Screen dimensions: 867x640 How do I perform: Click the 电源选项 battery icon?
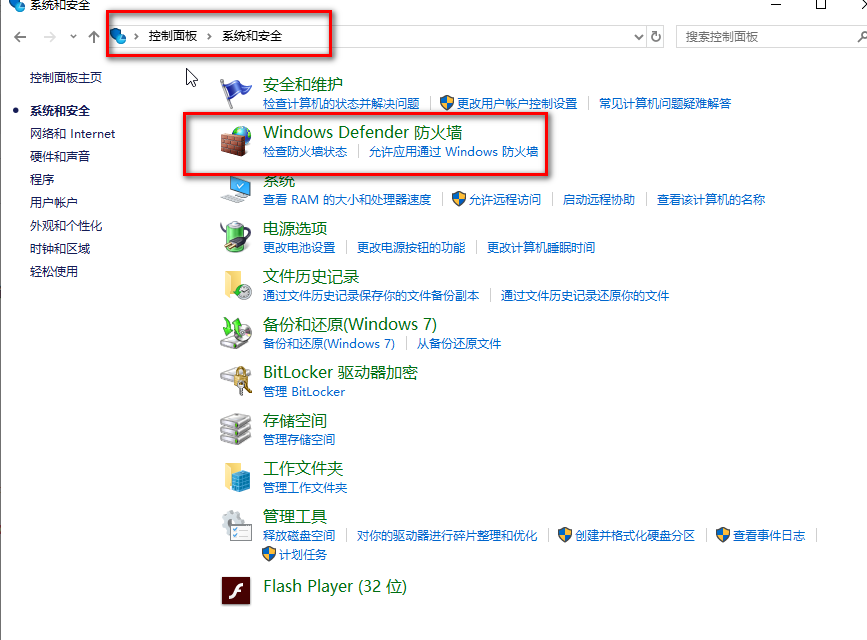point(236,237)
